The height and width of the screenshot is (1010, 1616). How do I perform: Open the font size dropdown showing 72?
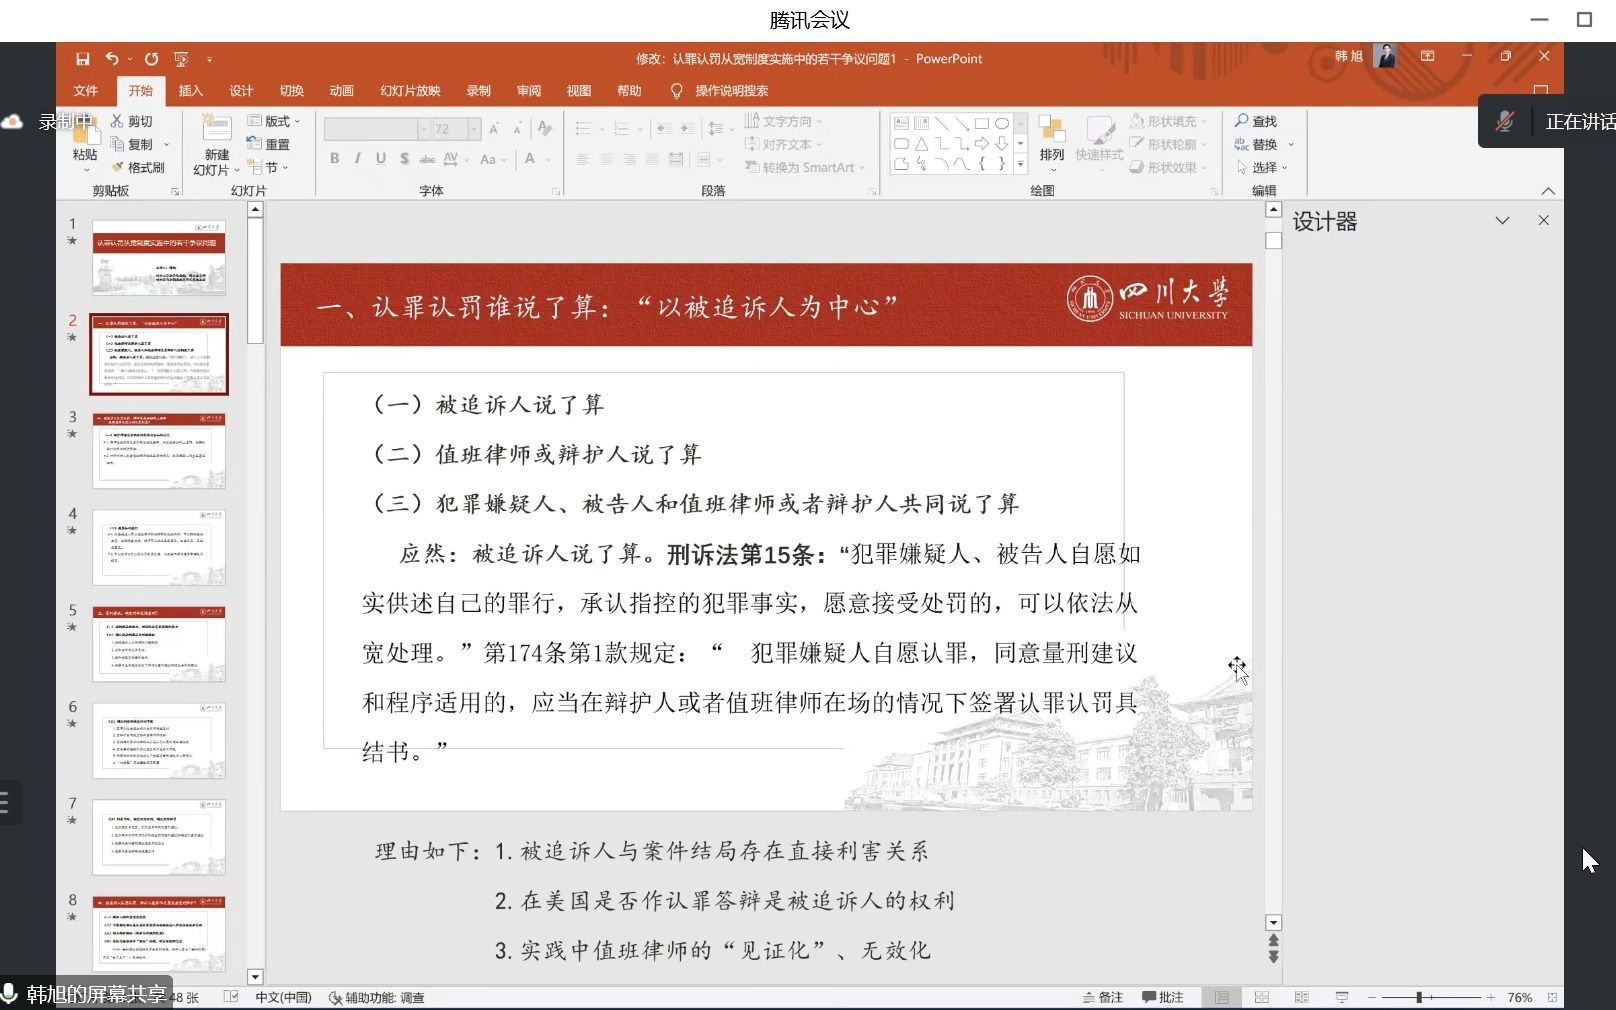pos(475,129)
